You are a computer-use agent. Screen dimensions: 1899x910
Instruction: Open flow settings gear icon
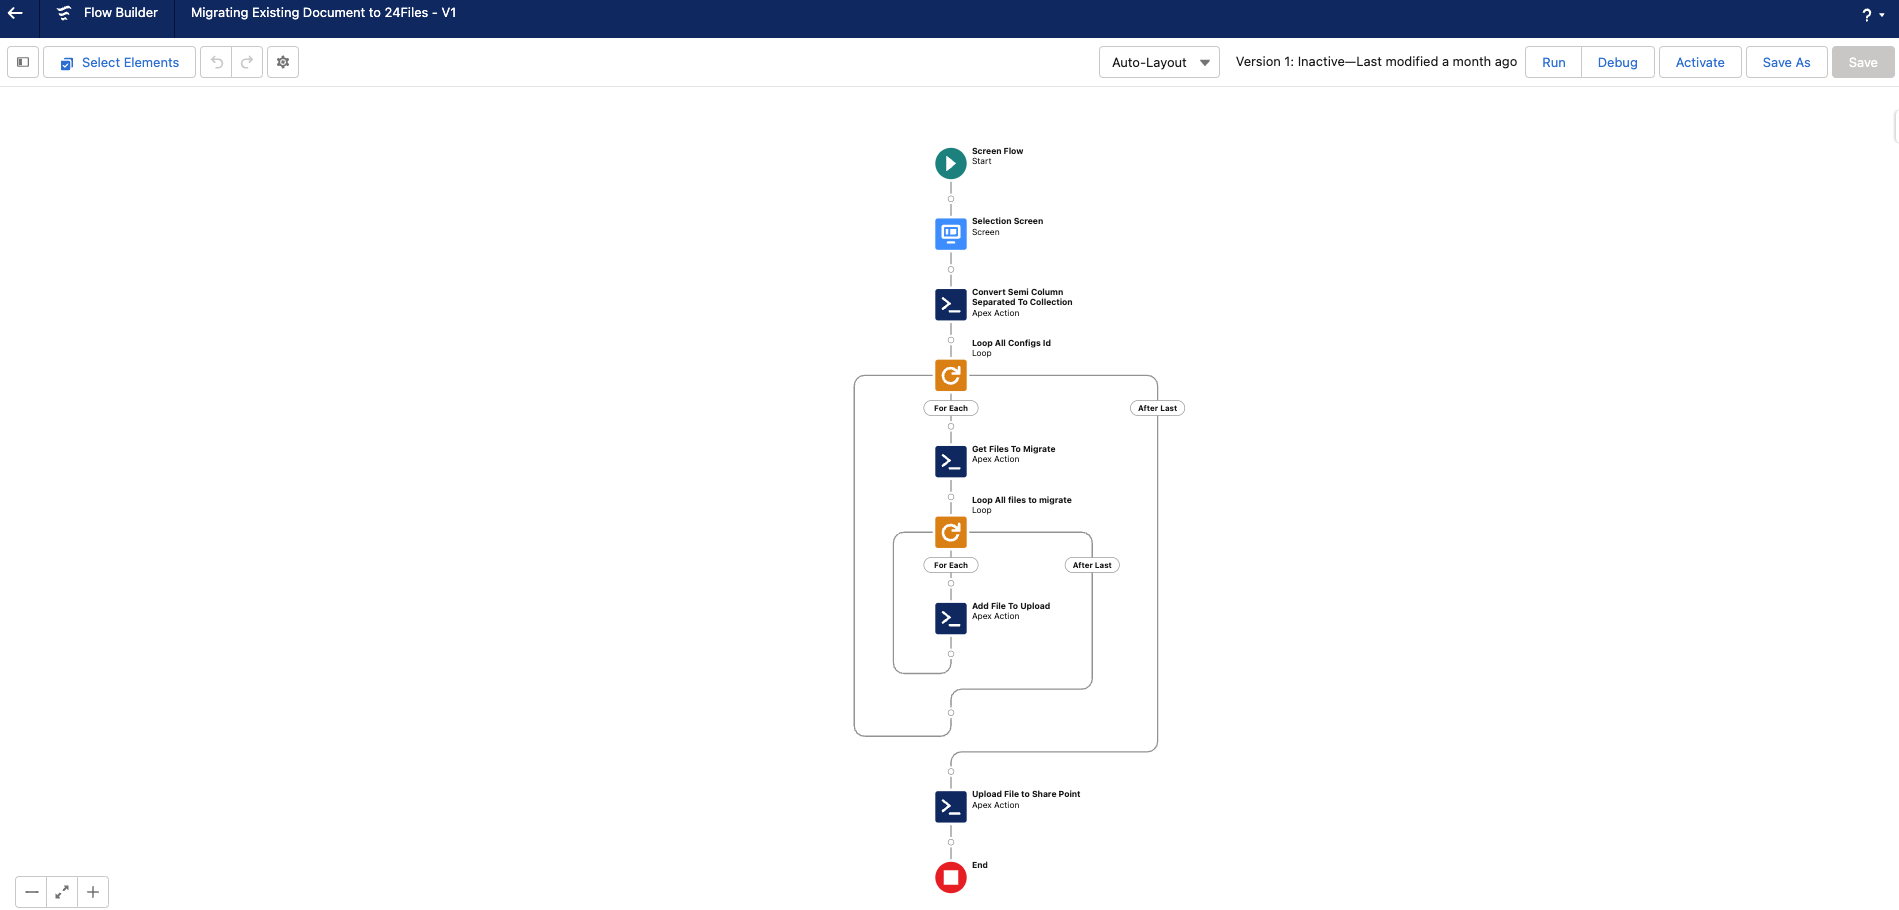[283, 62]
